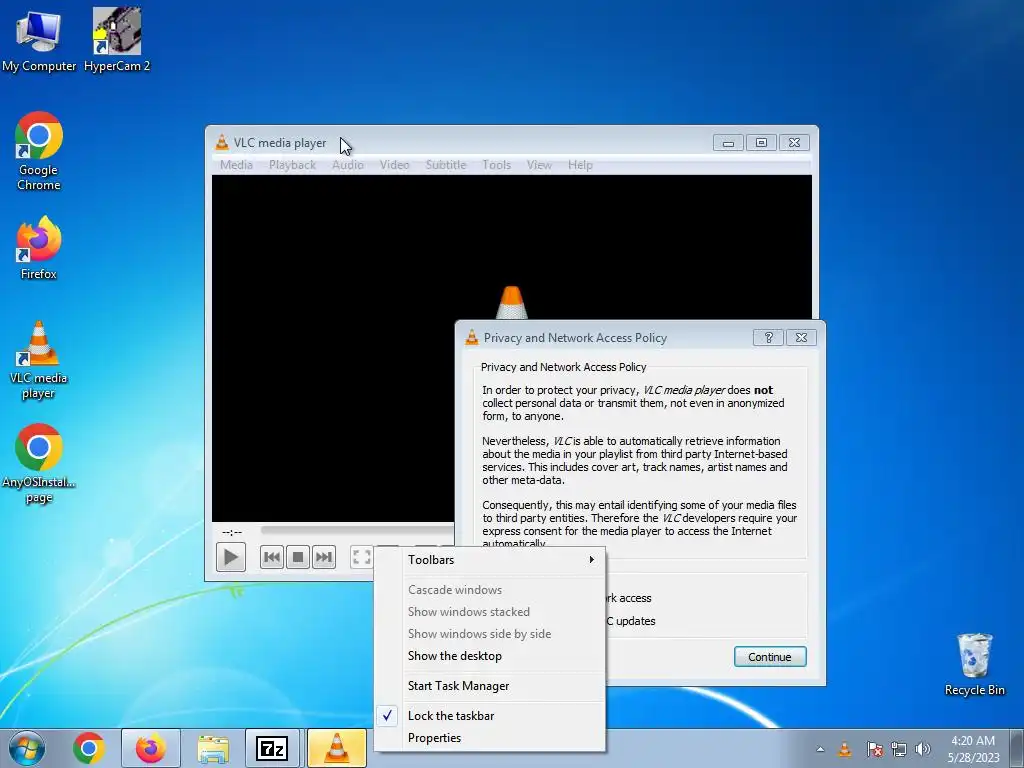
Task: Launch Firefox from the taskbar
Action: 151,748
